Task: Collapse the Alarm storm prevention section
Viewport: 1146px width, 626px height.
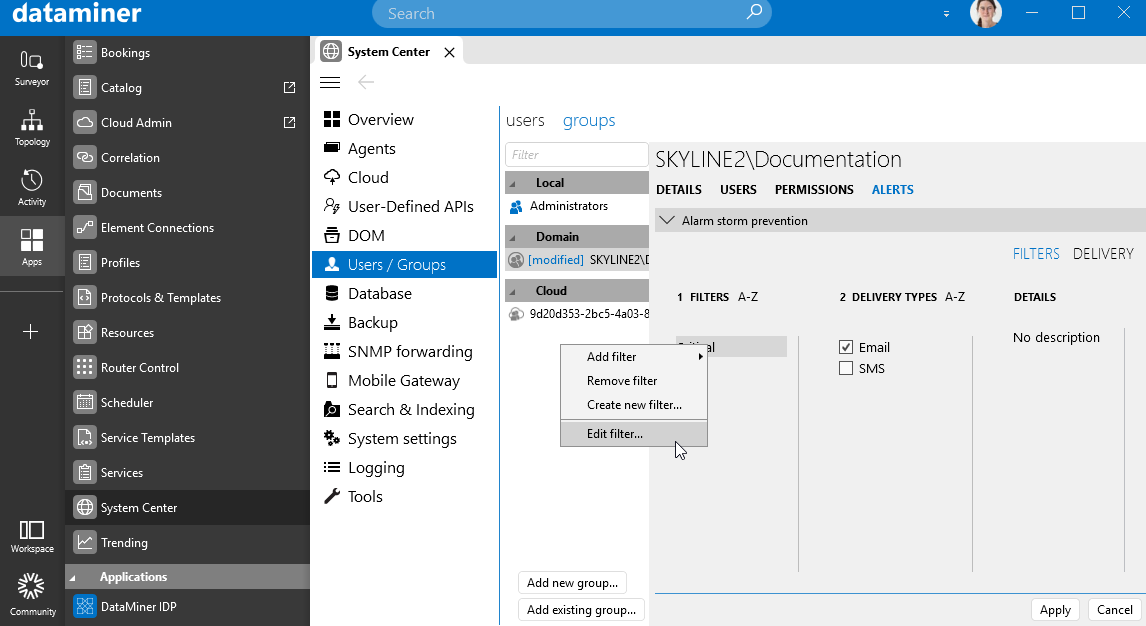Action: point(667,221)
